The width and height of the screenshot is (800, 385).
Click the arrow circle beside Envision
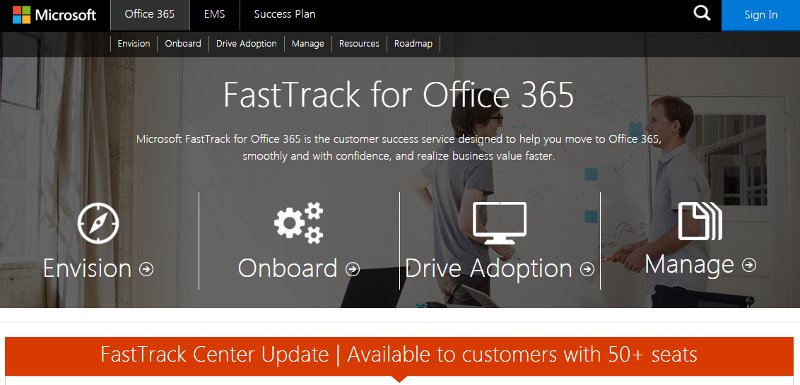(x=146, y=269)
